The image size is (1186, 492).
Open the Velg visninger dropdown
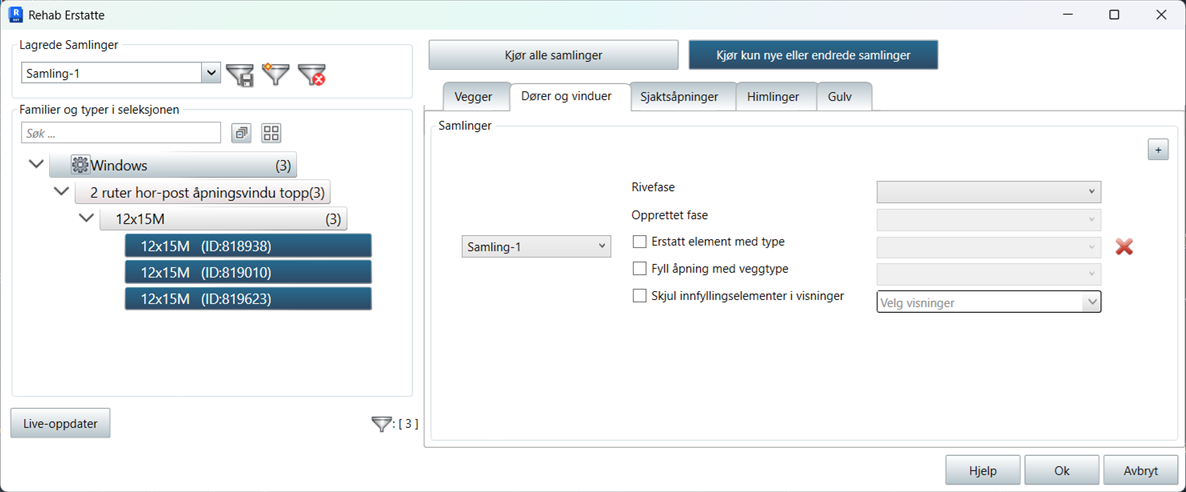point(988,302)
